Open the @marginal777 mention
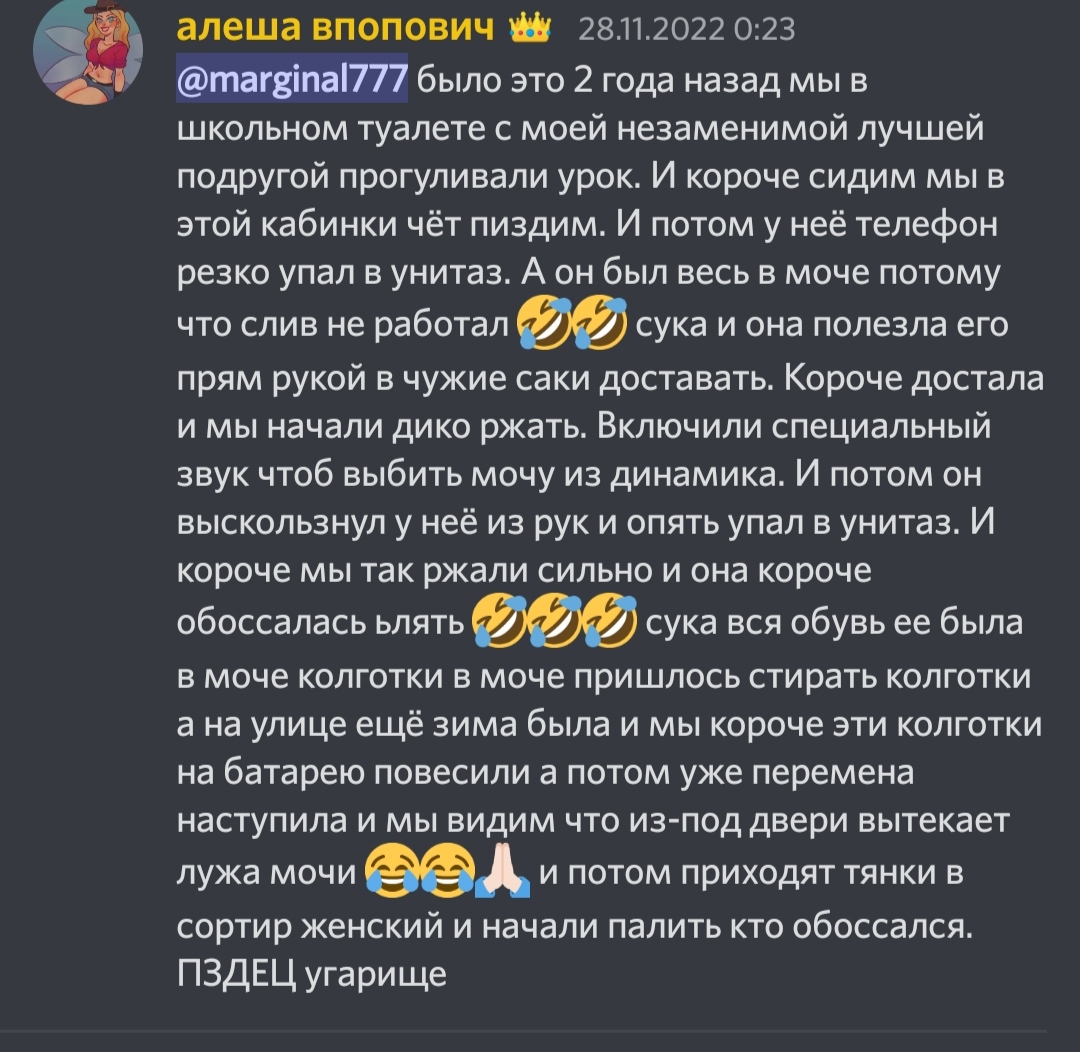 (x=292, y=78)
